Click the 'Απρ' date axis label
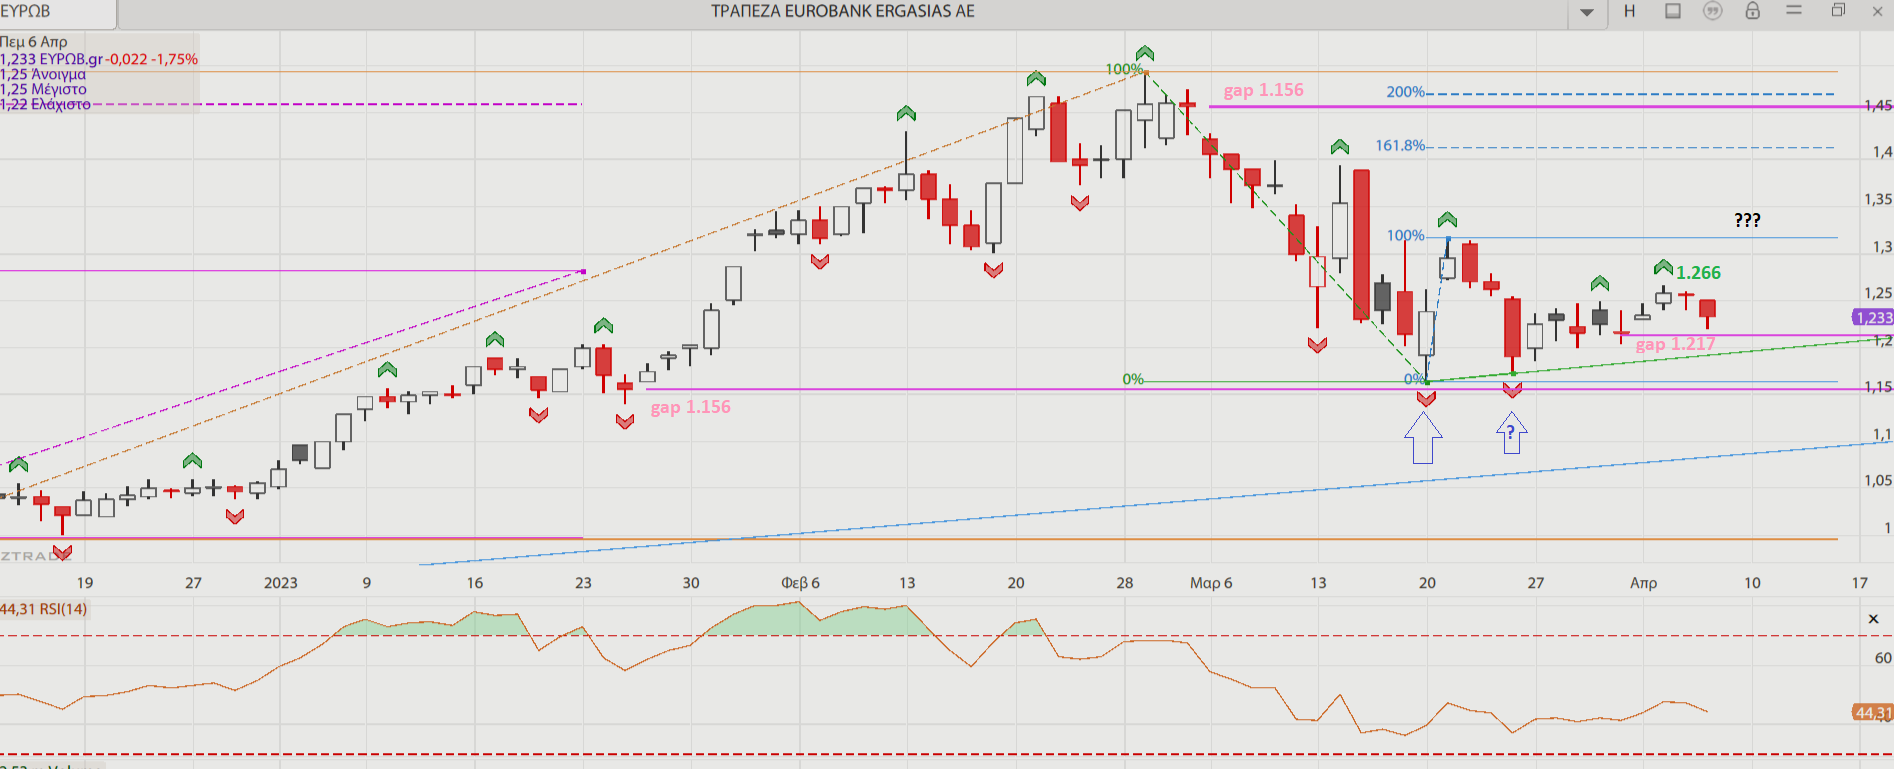The image size is (1894, 769). pos(1643,583)
